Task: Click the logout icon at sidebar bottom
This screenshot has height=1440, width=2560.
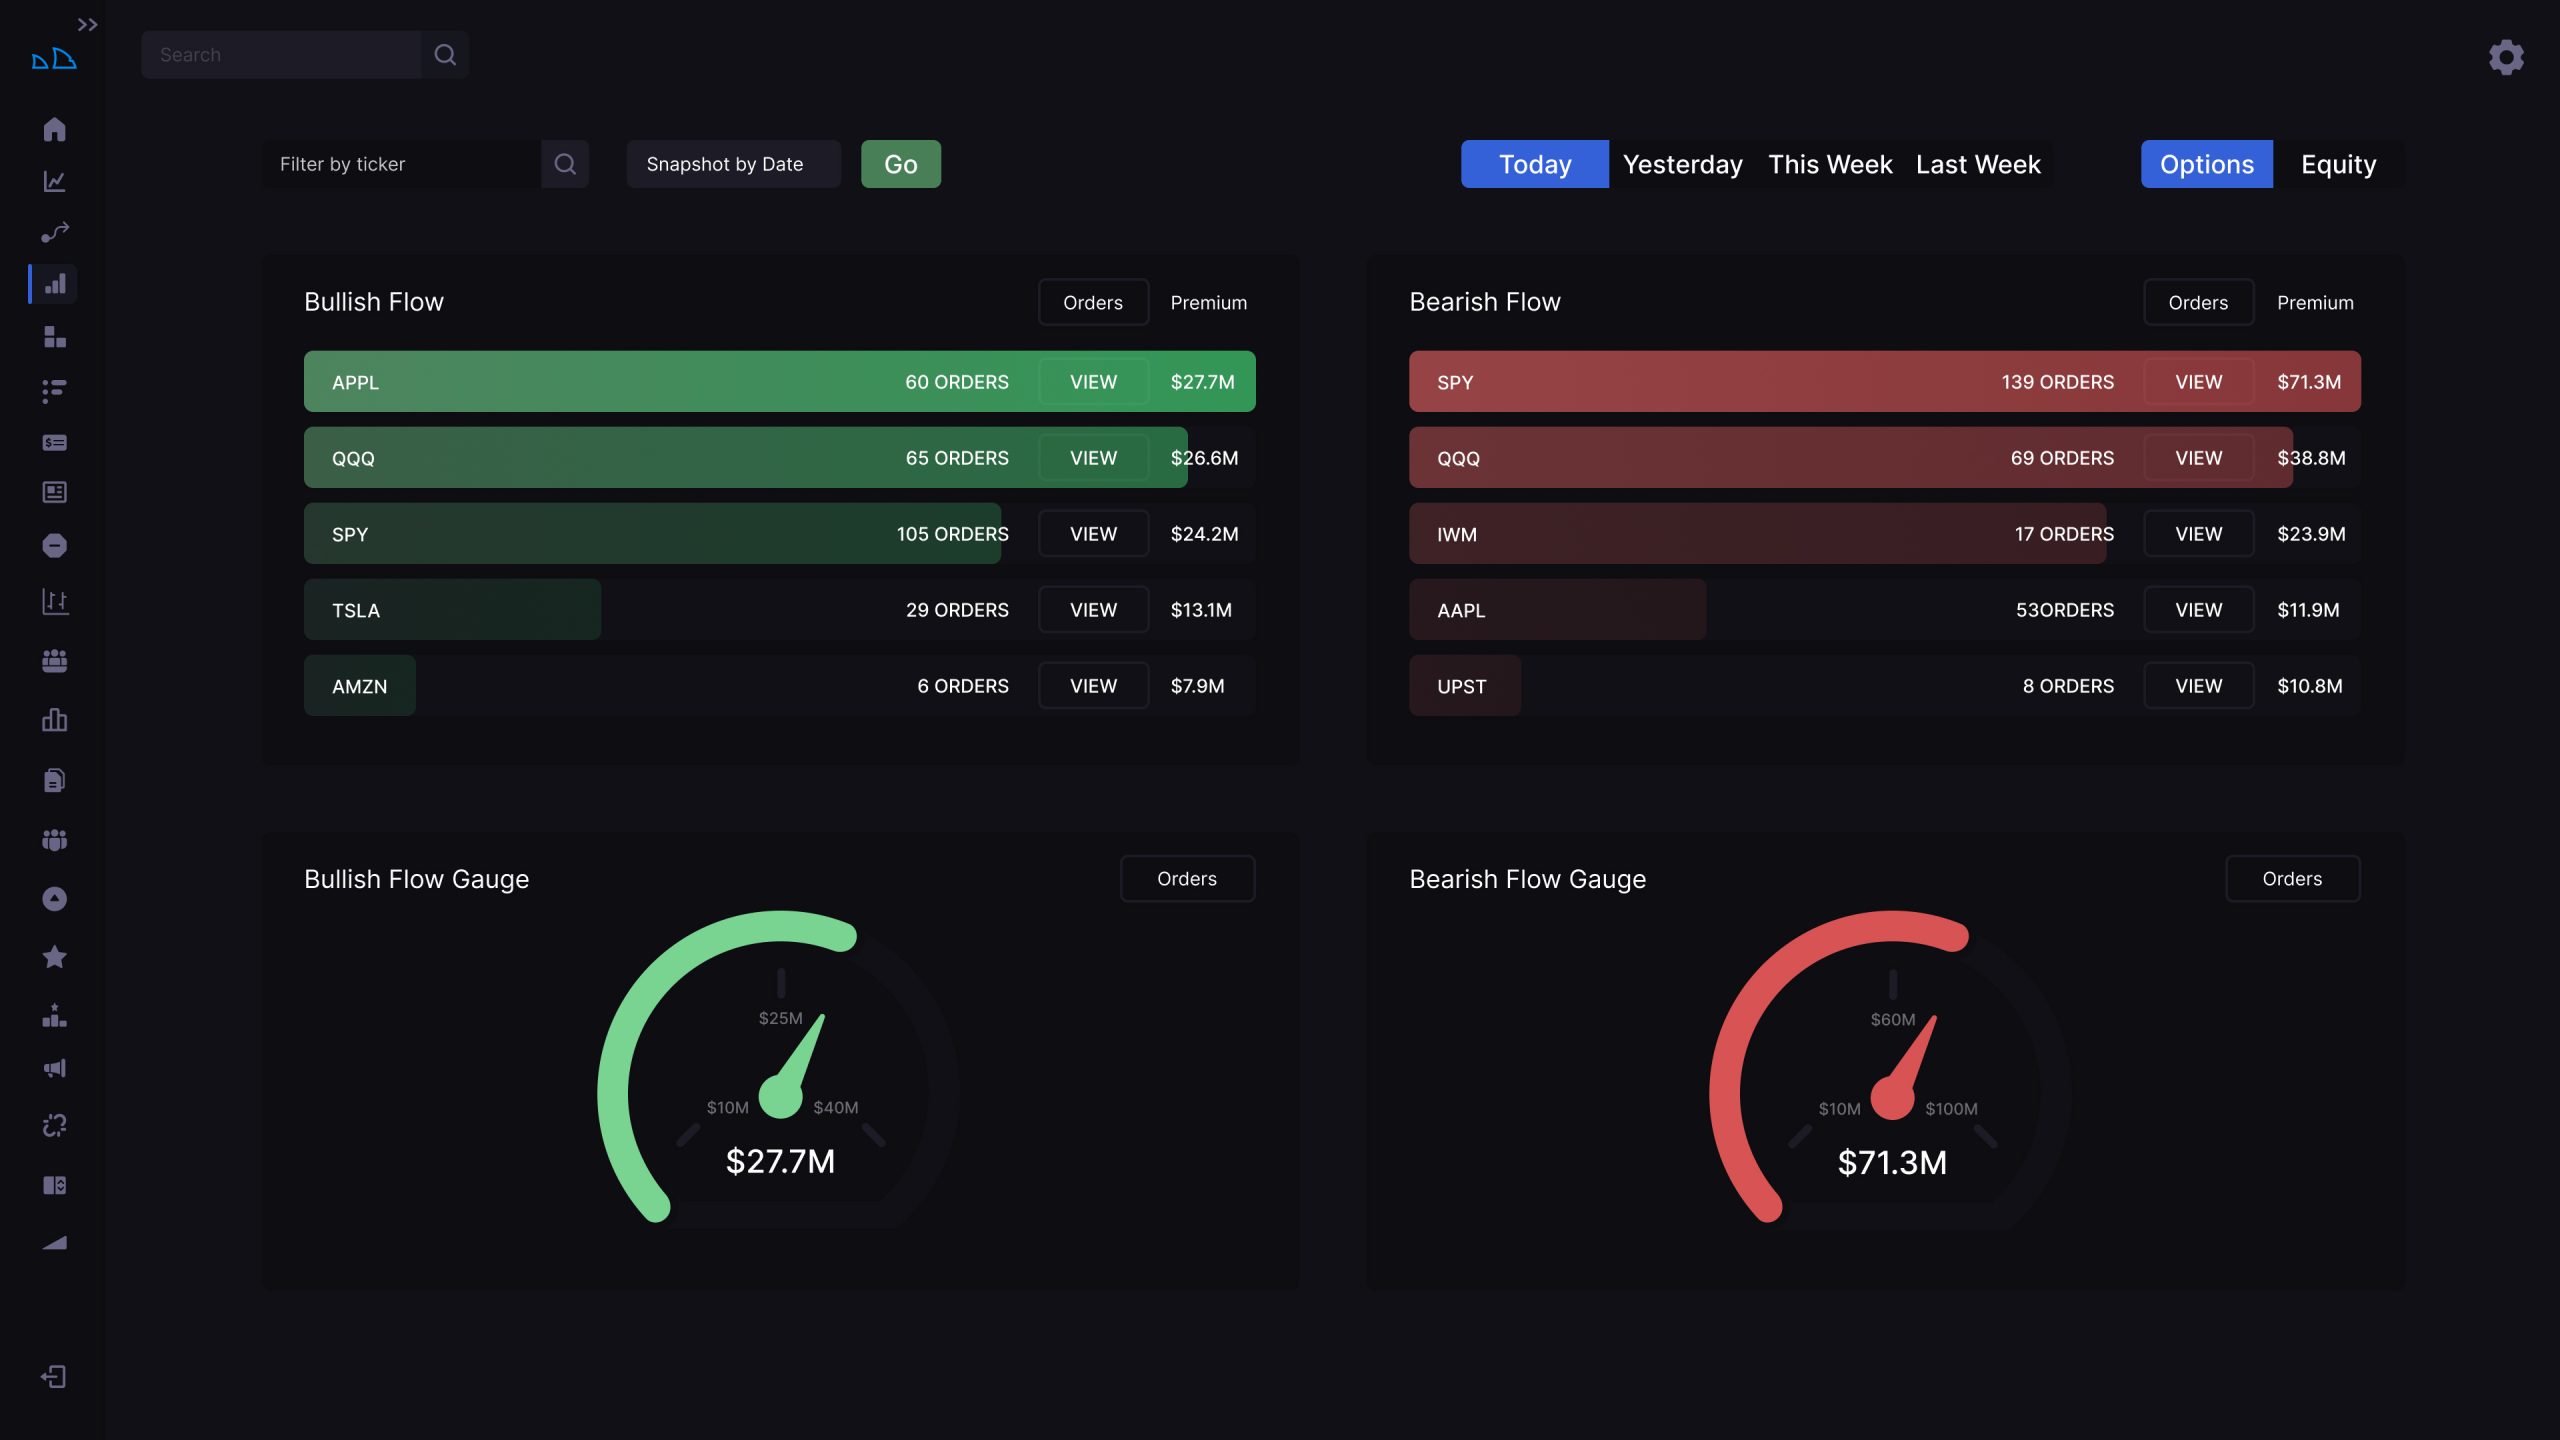Action: coord(54,1377)
